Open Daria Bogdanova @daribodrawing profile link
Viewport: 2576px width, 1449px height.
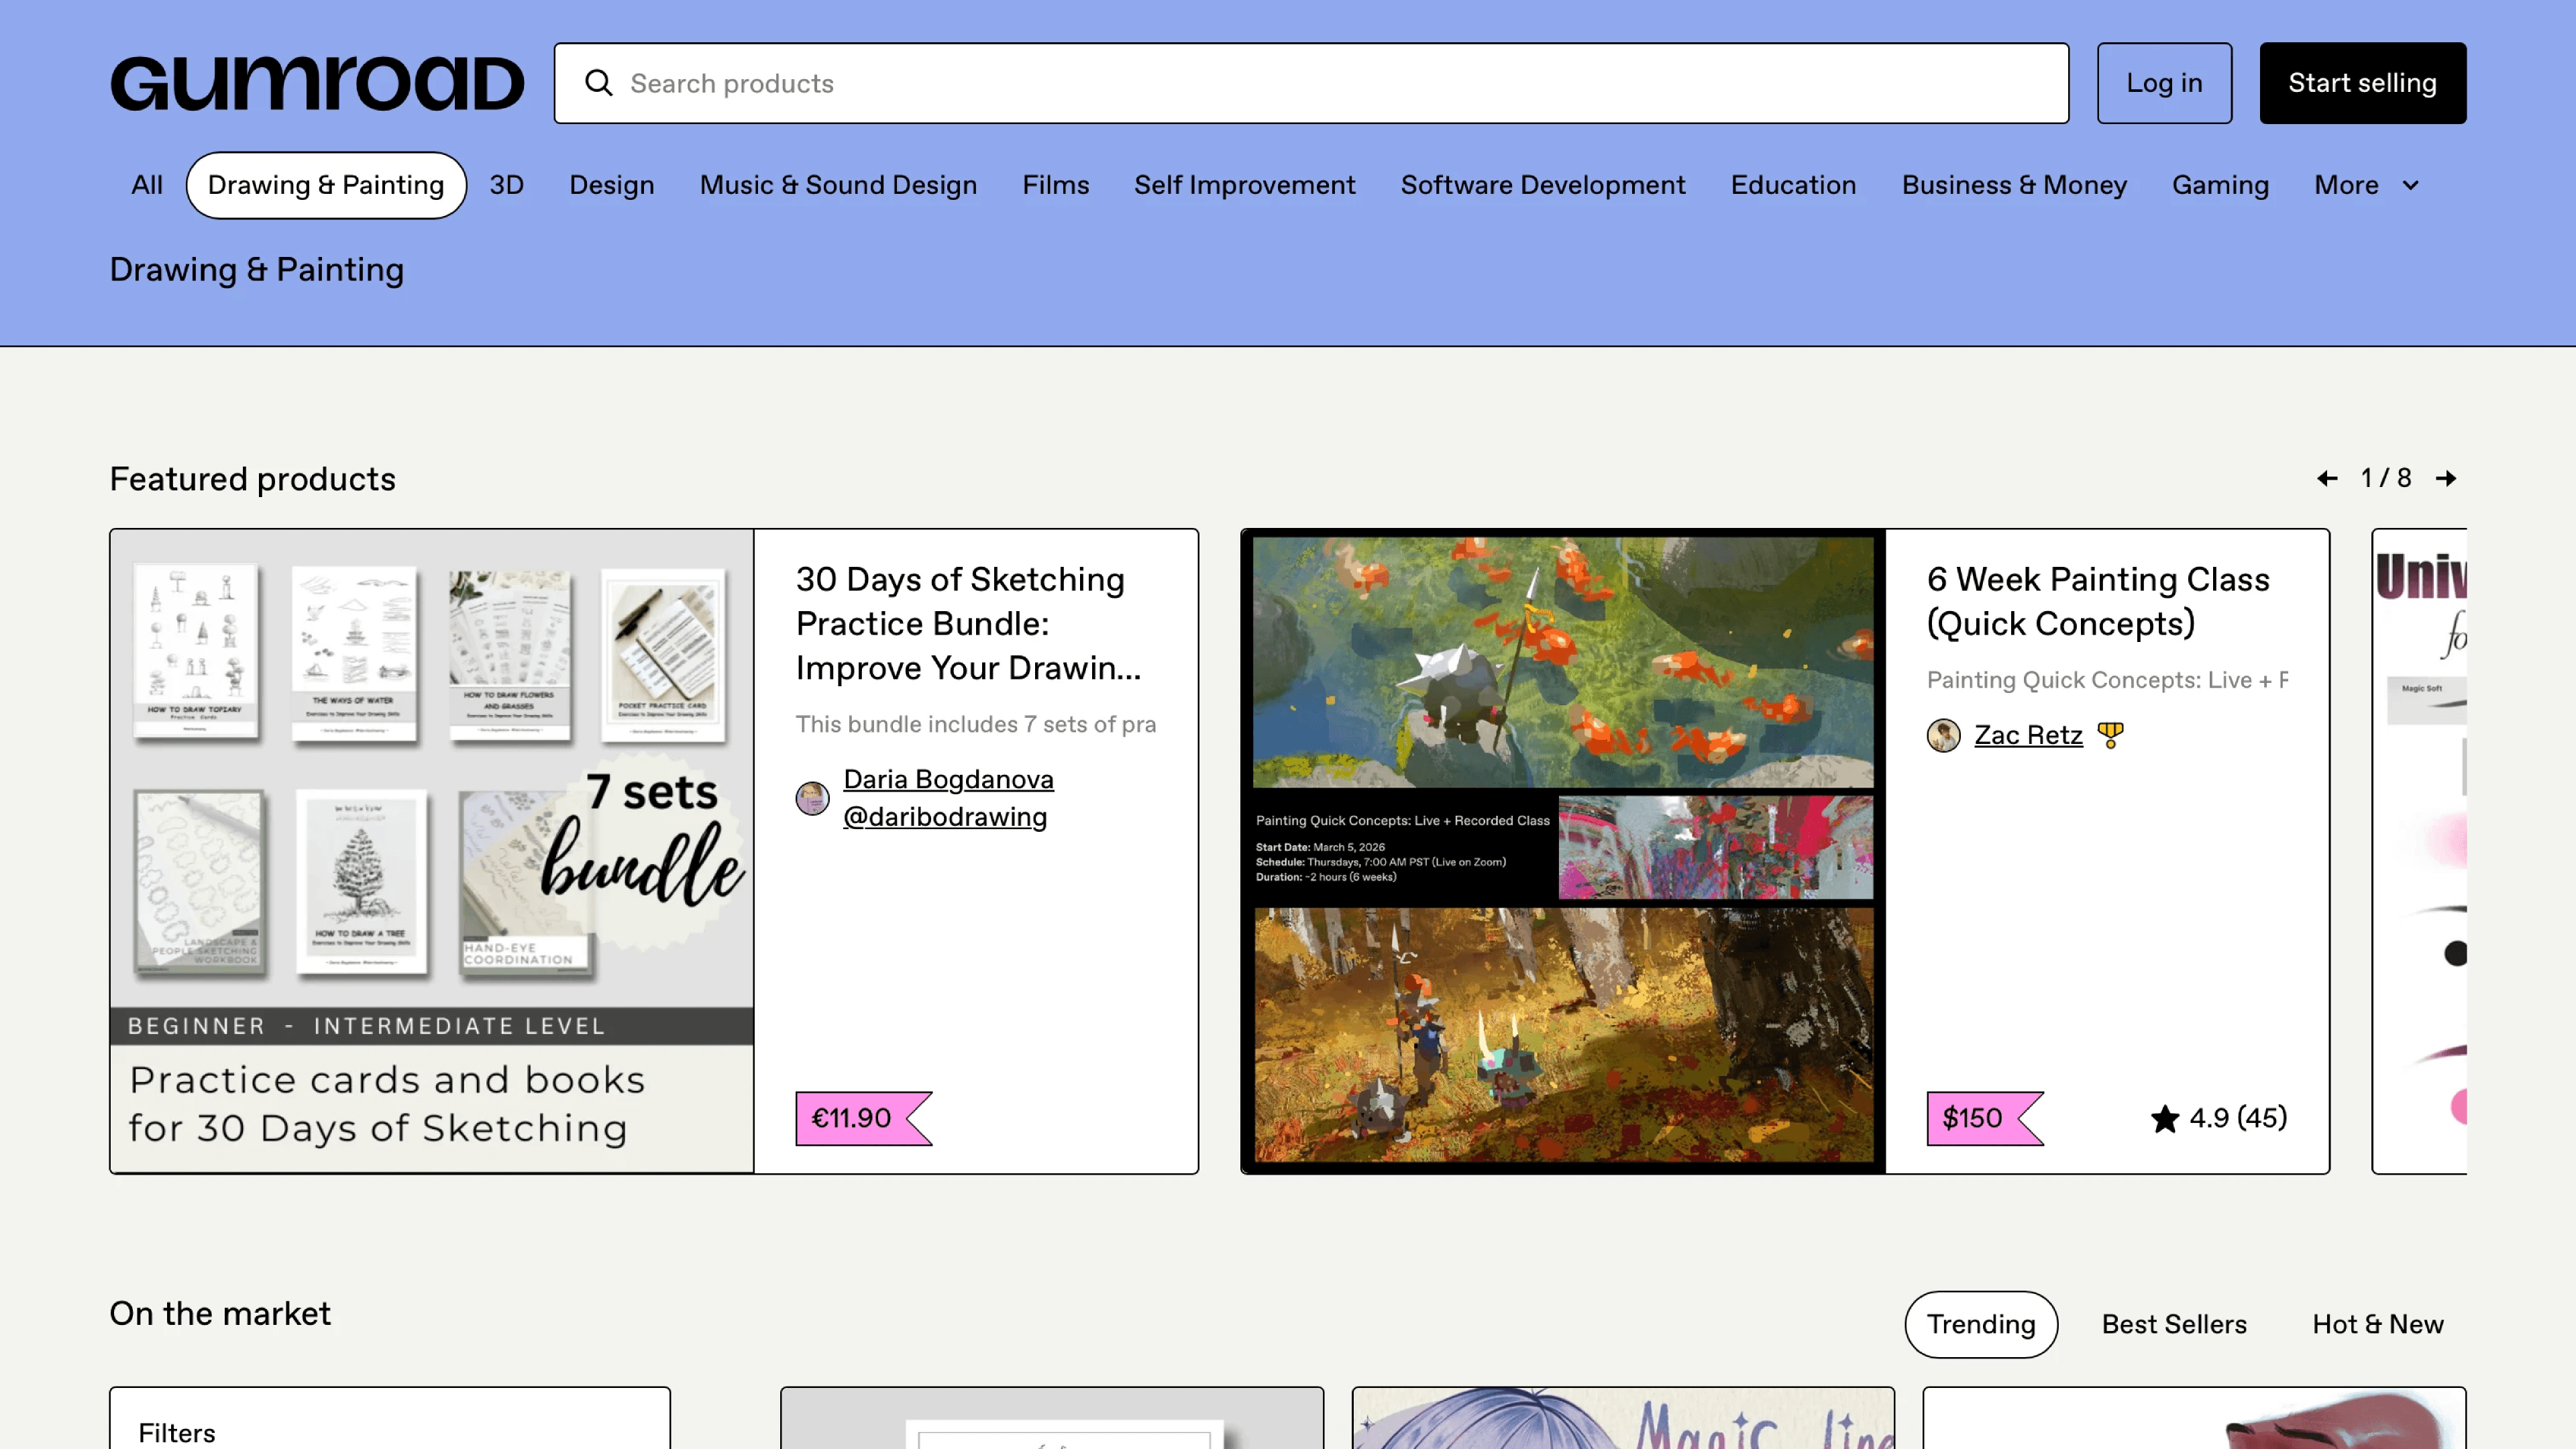tap(948, 798)
